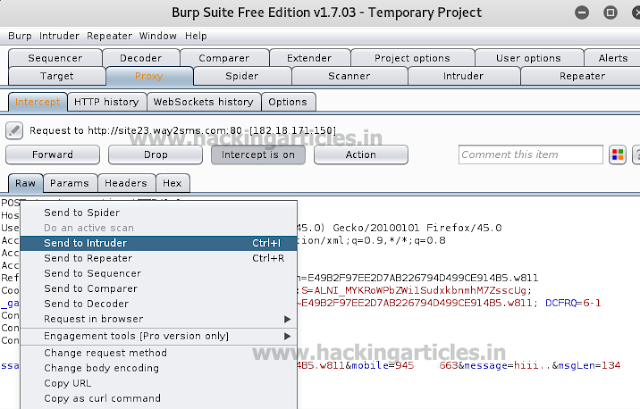Switch to the Sequencer tab
The width and height of the screenshot is (640, 409).
(55, 58)
